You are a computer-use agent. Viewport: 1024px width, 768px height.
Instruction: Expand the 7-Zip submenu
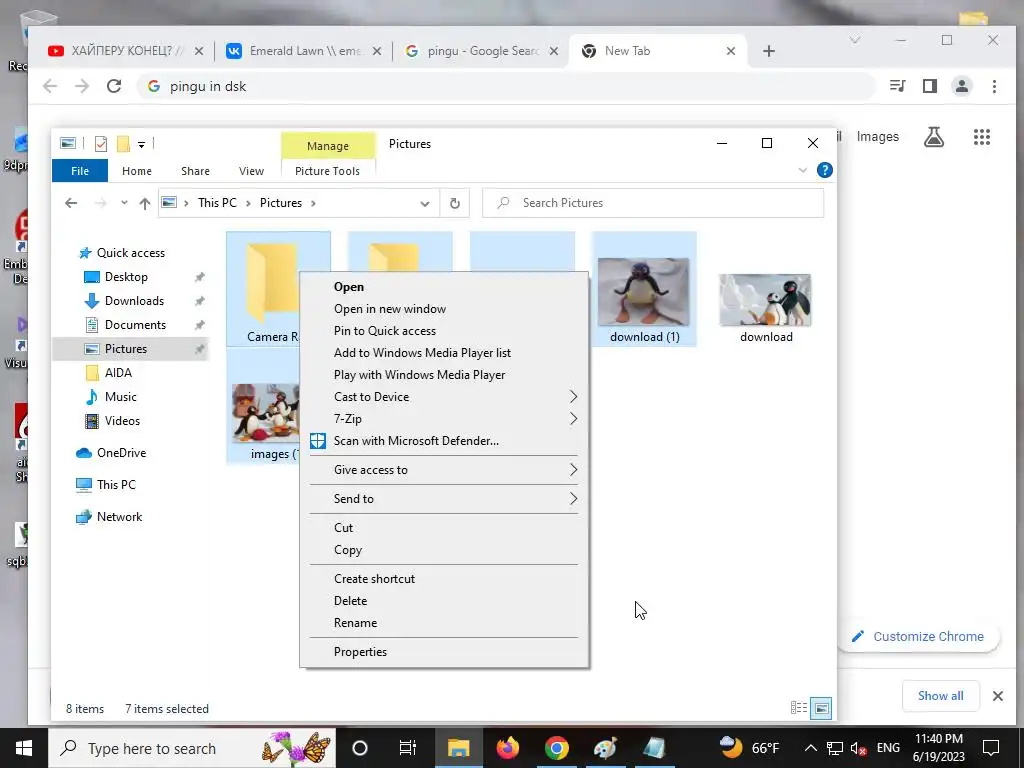444,419
